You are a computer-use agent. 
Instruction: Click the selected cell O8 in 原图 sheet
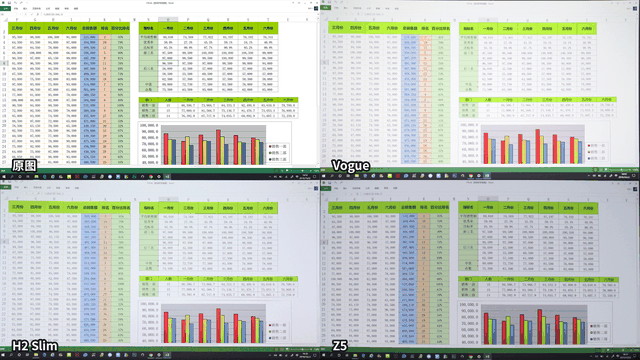click(168, 63)
